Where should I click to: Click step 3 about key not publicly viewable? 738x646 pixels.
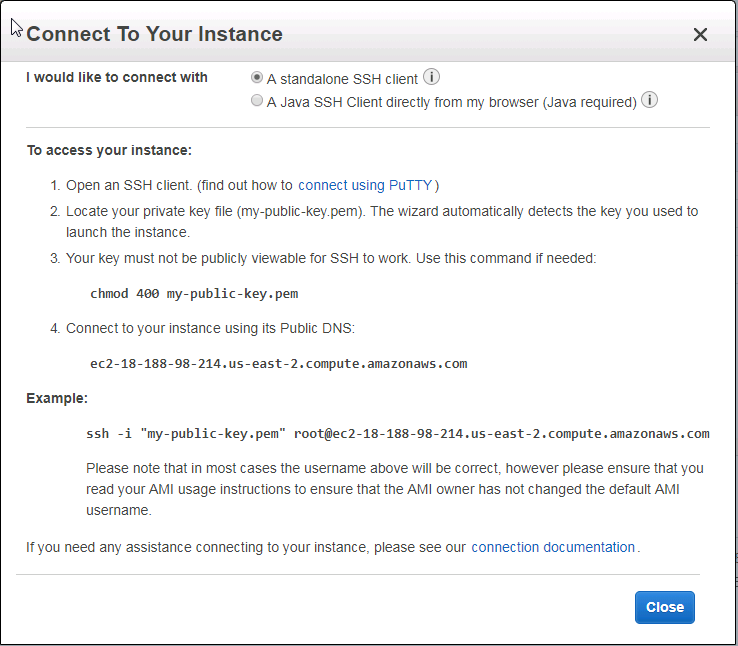(x=330, y=258)
